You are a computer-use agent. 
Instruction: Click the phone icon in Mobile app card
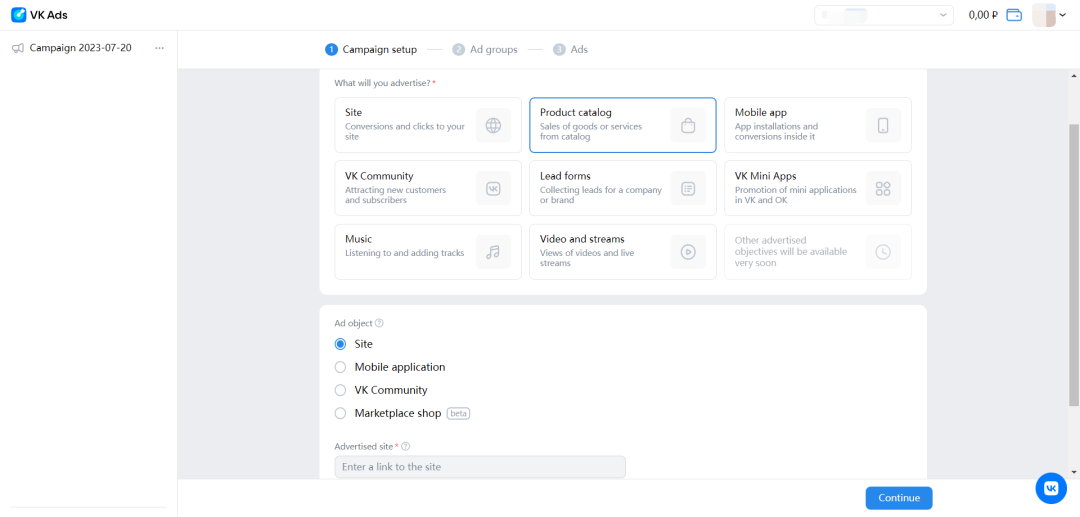pos(883,125)
